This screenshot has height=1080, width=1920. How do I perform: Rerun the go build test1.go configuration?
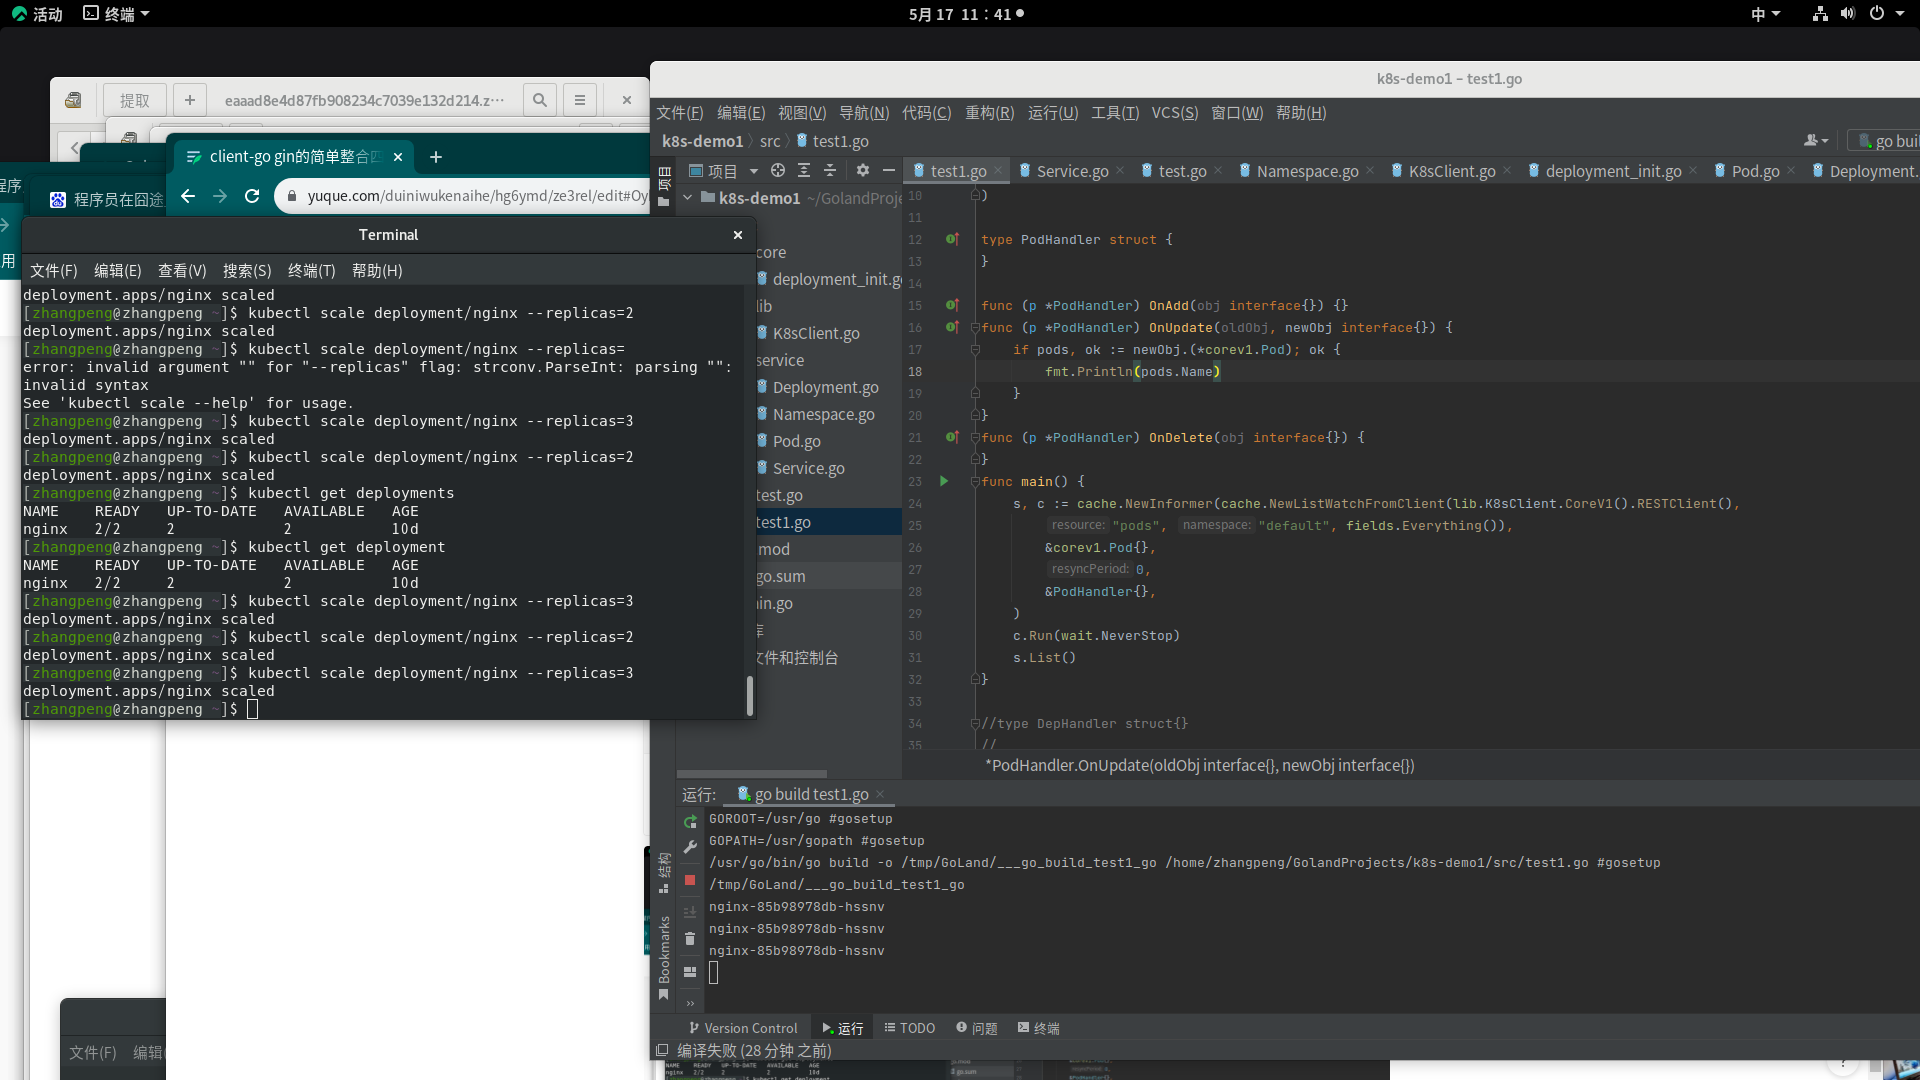690,822
